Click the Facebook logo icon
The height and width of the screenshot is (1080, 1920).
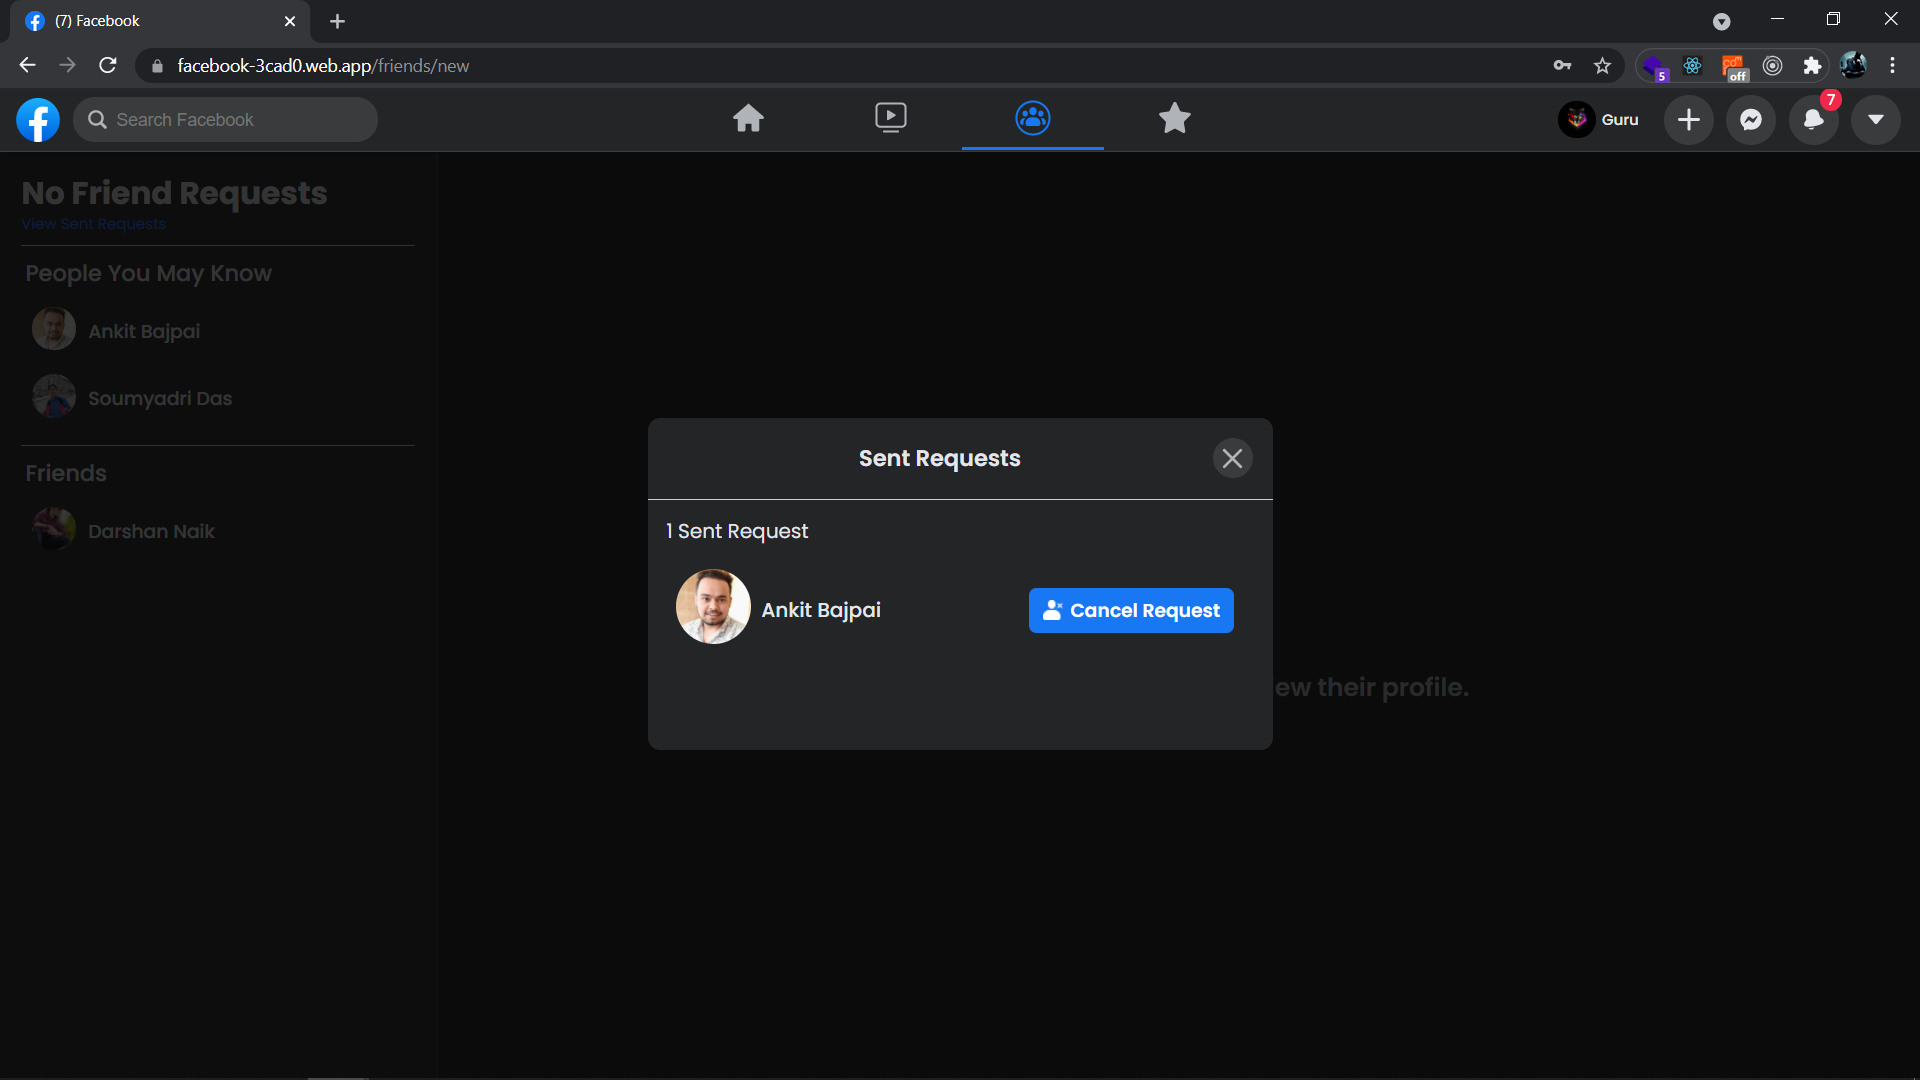coord(38,120)
